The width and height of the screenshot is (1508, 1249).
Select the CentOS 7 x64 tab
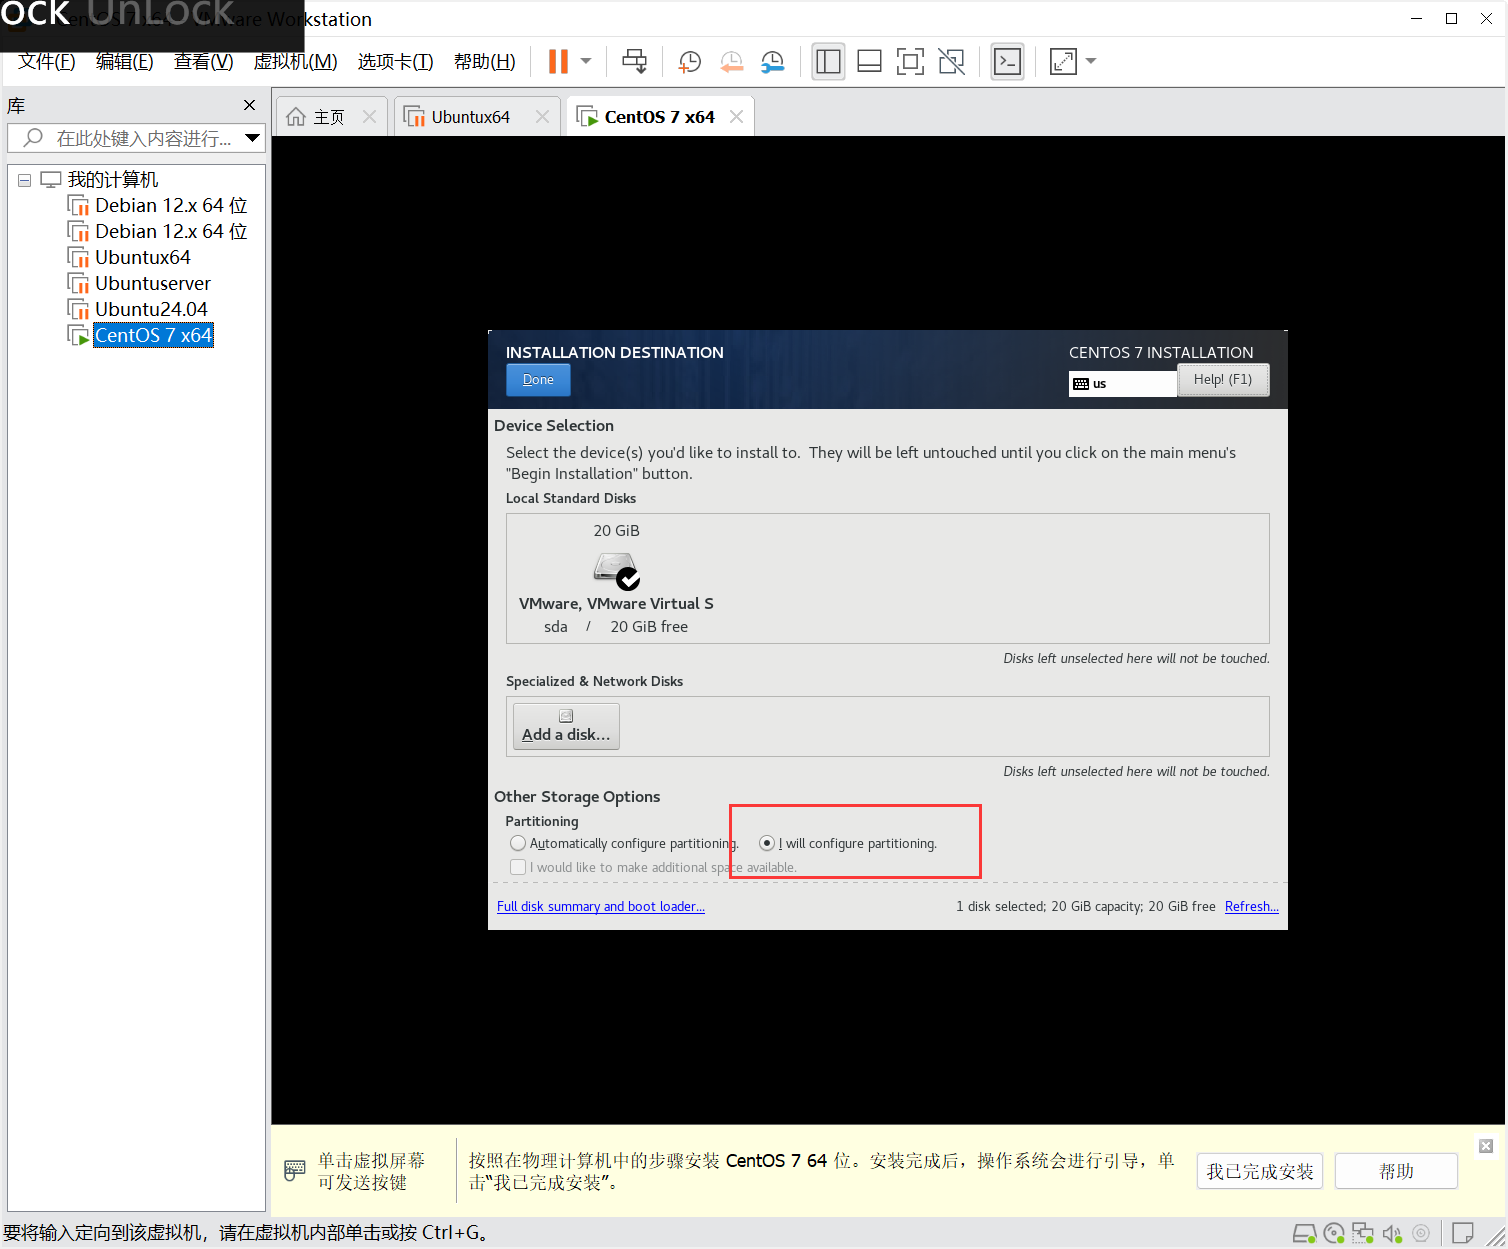[x=659, y=117]
